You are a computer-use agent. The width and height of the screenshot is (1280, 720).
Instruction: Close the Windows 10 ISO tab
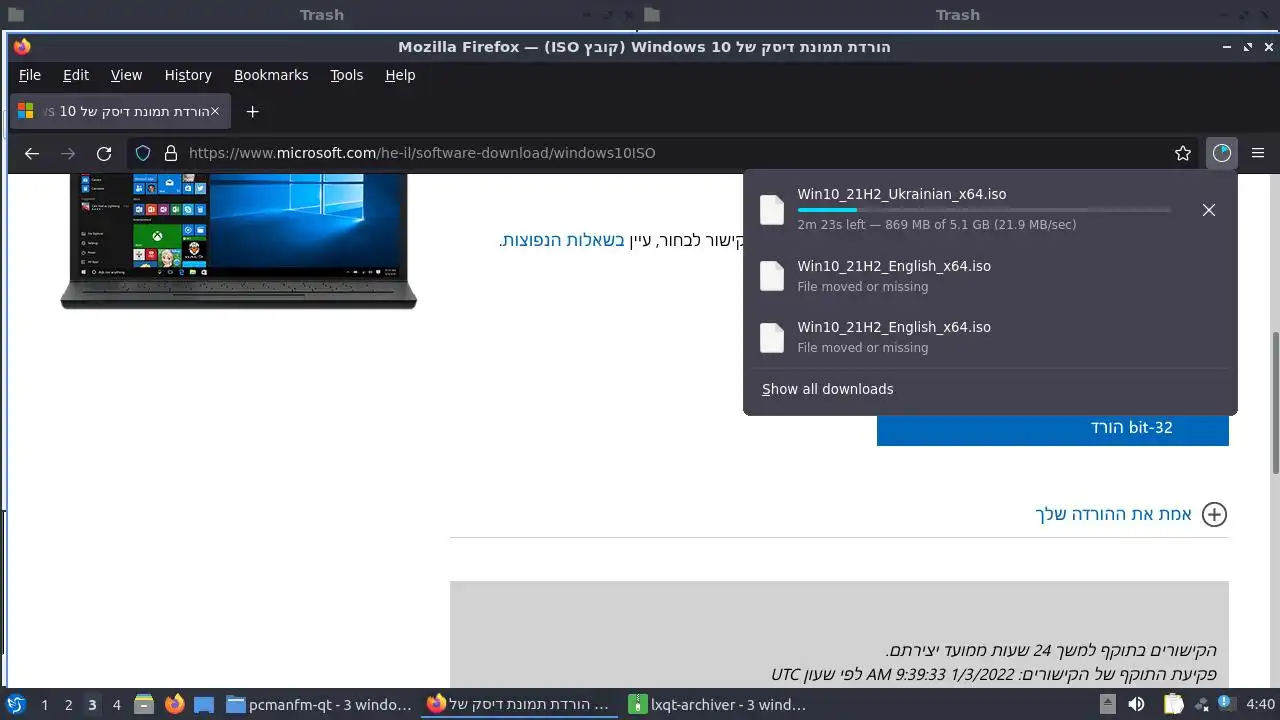[214, 111]
